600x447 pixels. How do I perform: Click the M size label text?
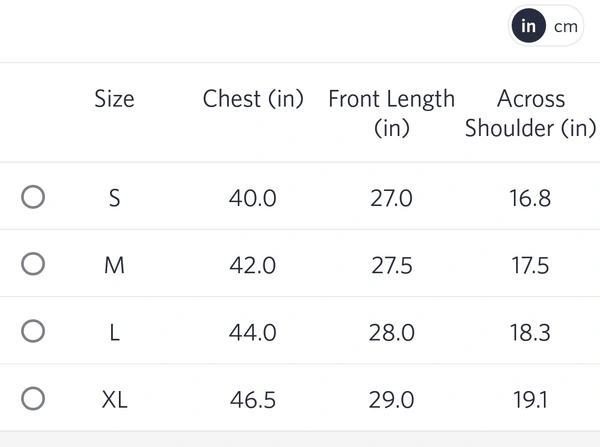tap(114, 265)
